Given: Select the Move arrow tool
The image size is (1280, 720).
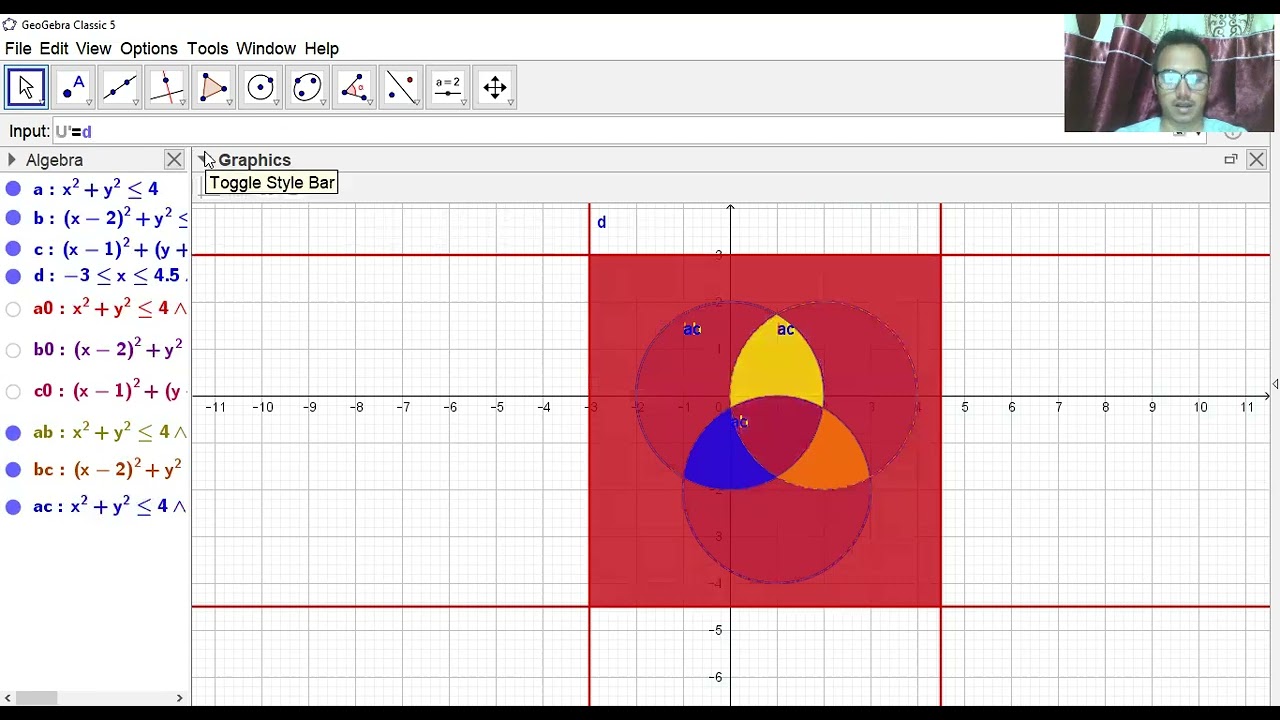Looking at the screenshot, I should (x=26, y=87).
